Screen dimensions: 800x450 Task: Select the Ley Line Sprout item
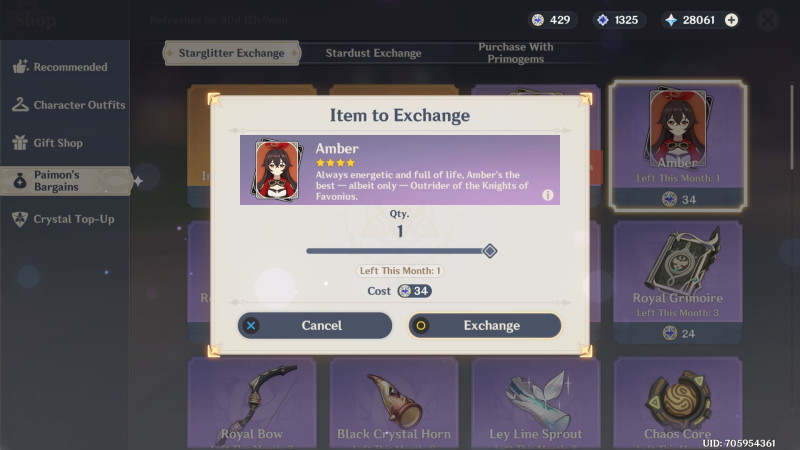tap(536, 403)
